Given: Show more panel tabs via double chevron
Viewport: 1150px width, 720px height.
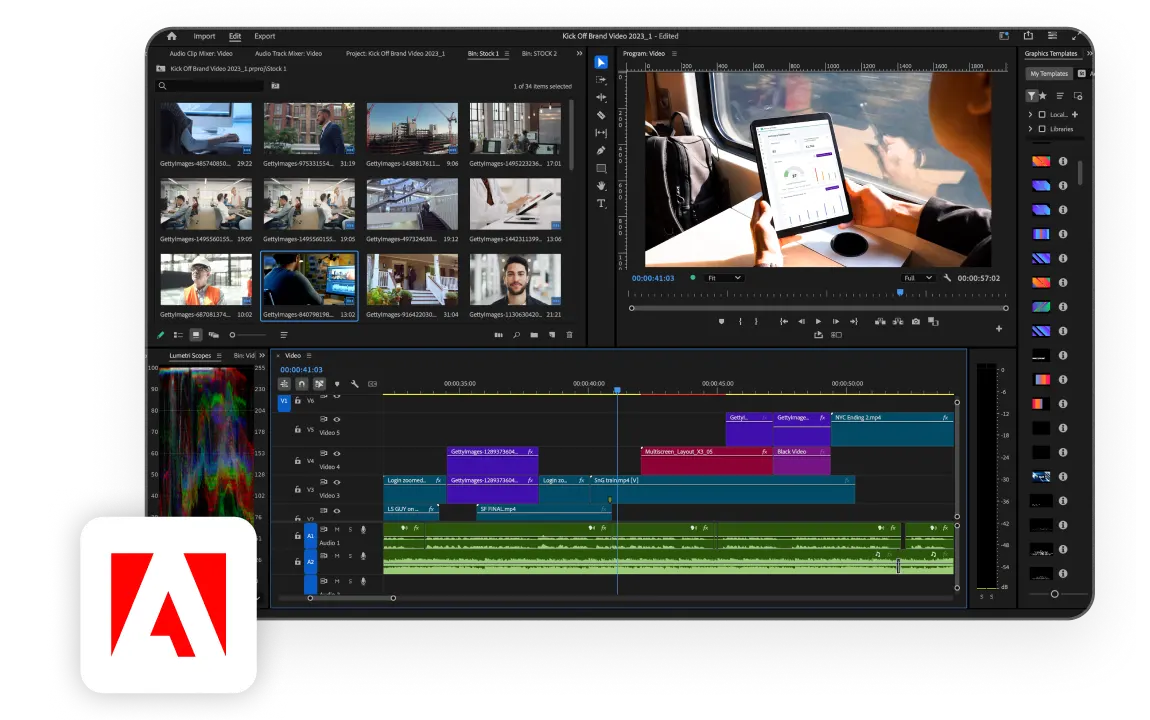Looking at the screenshot, I should tap(579, 54).
